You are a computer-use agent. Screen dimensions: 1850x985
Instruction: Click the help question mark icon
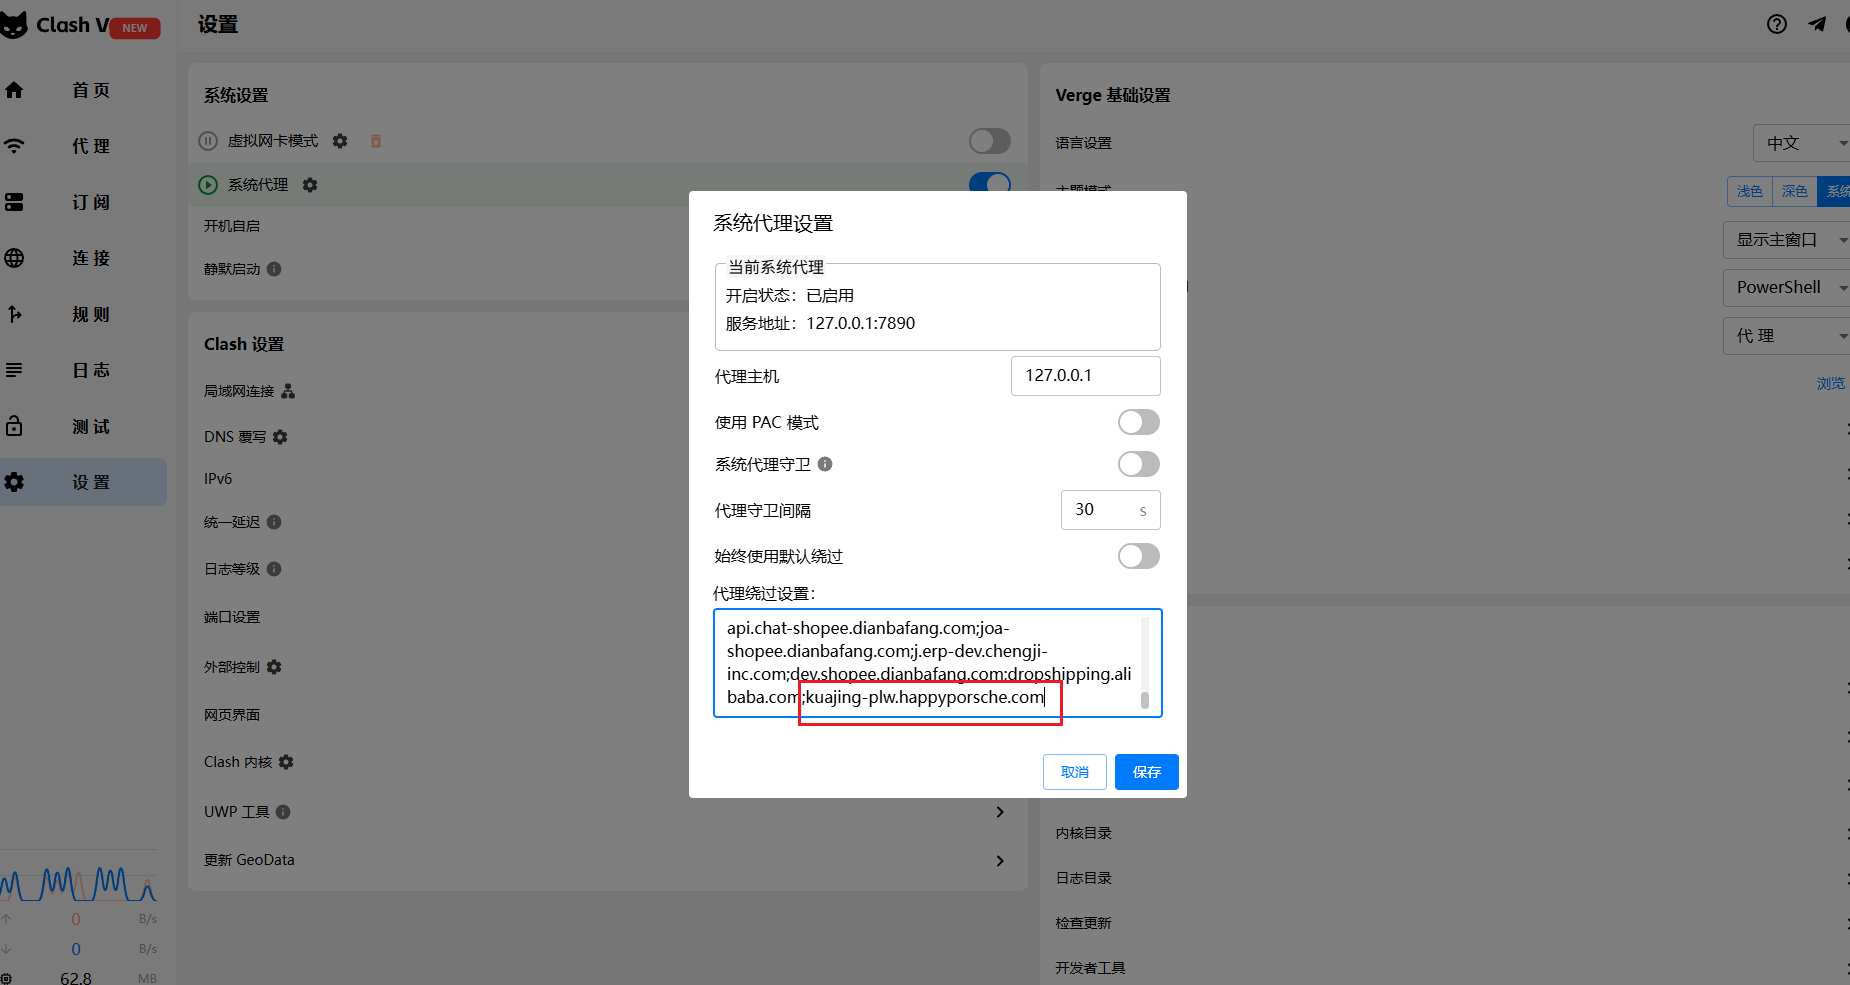coord(1777,24)
